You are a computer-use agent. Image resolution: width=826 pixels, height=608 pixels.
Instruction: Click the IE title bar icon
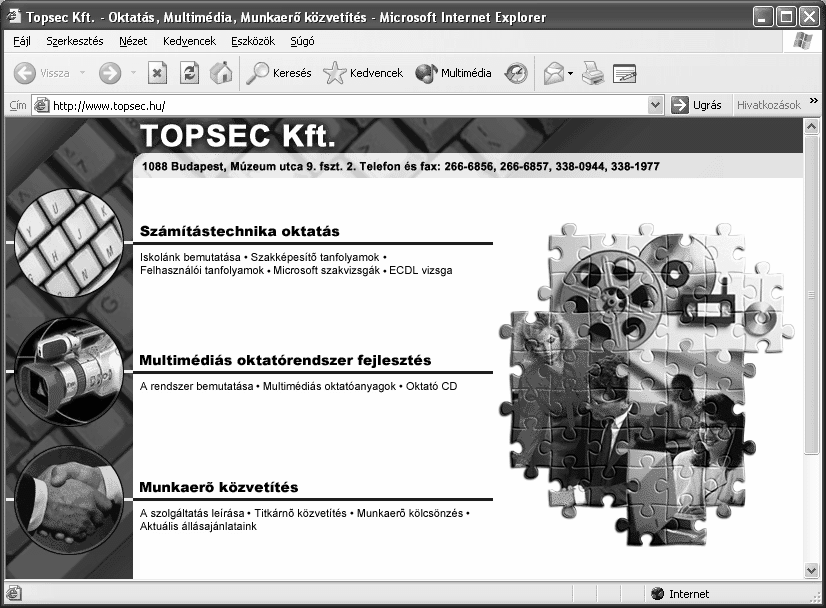(13, 16)
